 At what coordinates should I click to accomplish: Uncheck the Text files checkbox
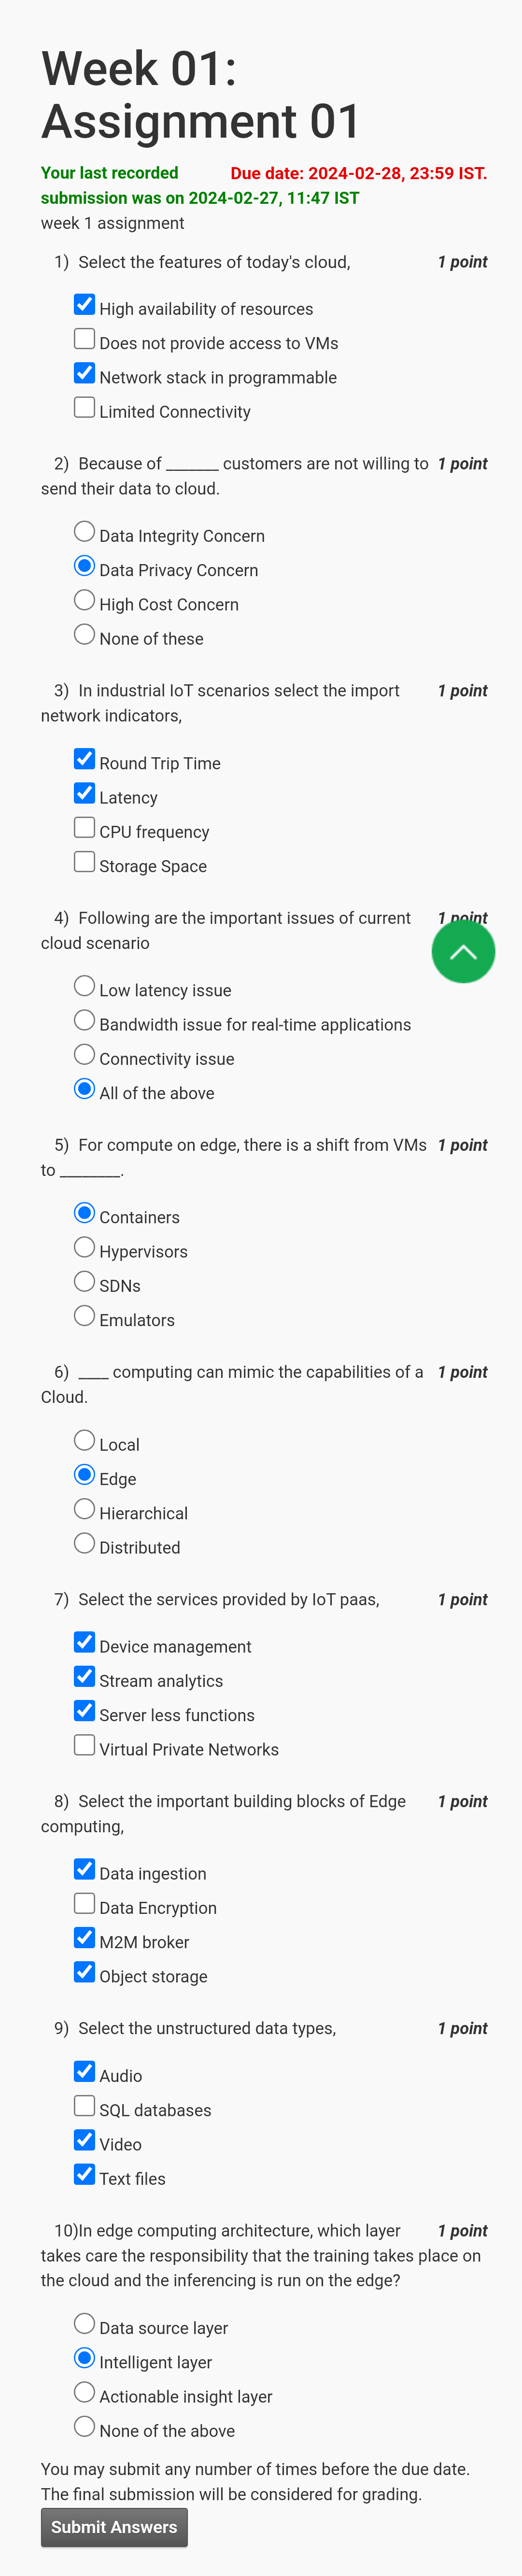(85, 2174)
